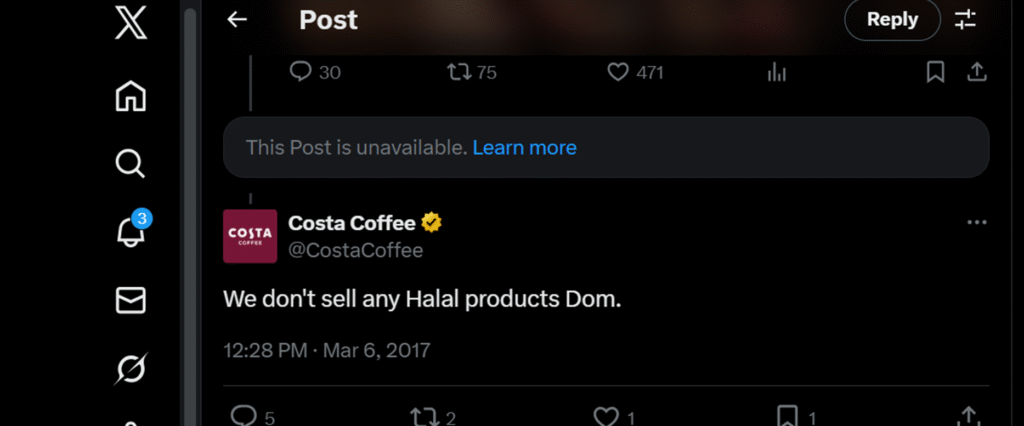Open Grok icon in sidebar

(130, 369)
